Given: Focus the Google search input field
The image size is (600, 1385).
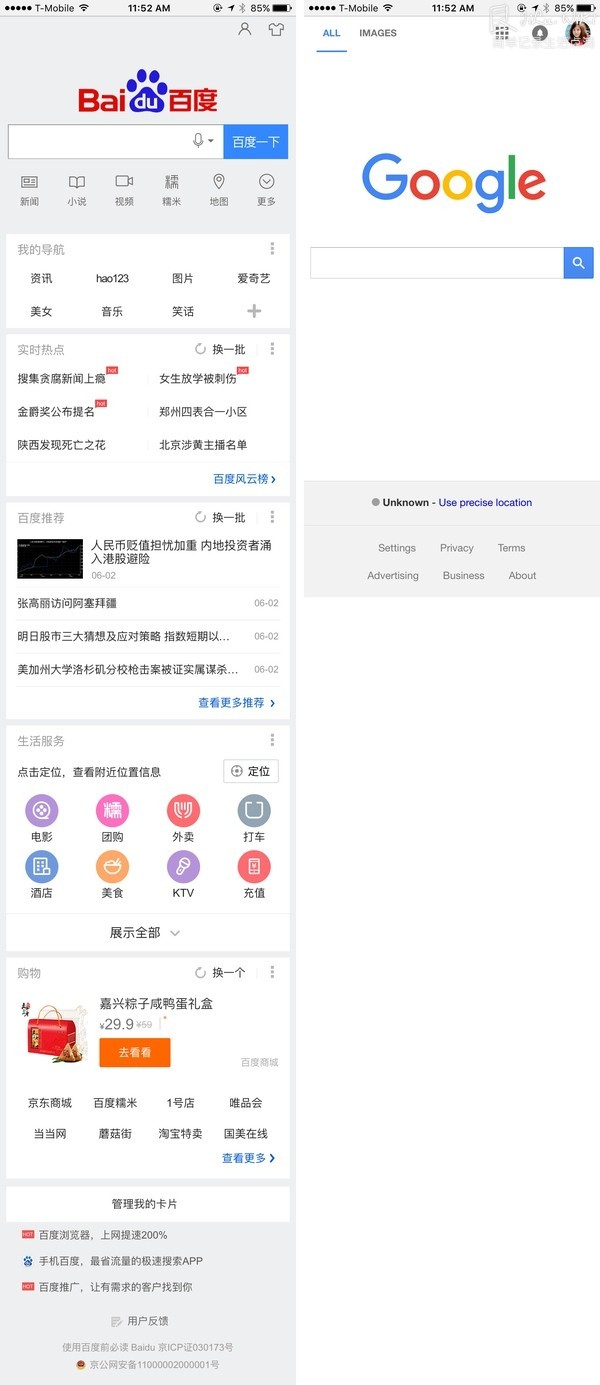Looking at the screenshot, I should pyautogui.click(x=437, y=263).
